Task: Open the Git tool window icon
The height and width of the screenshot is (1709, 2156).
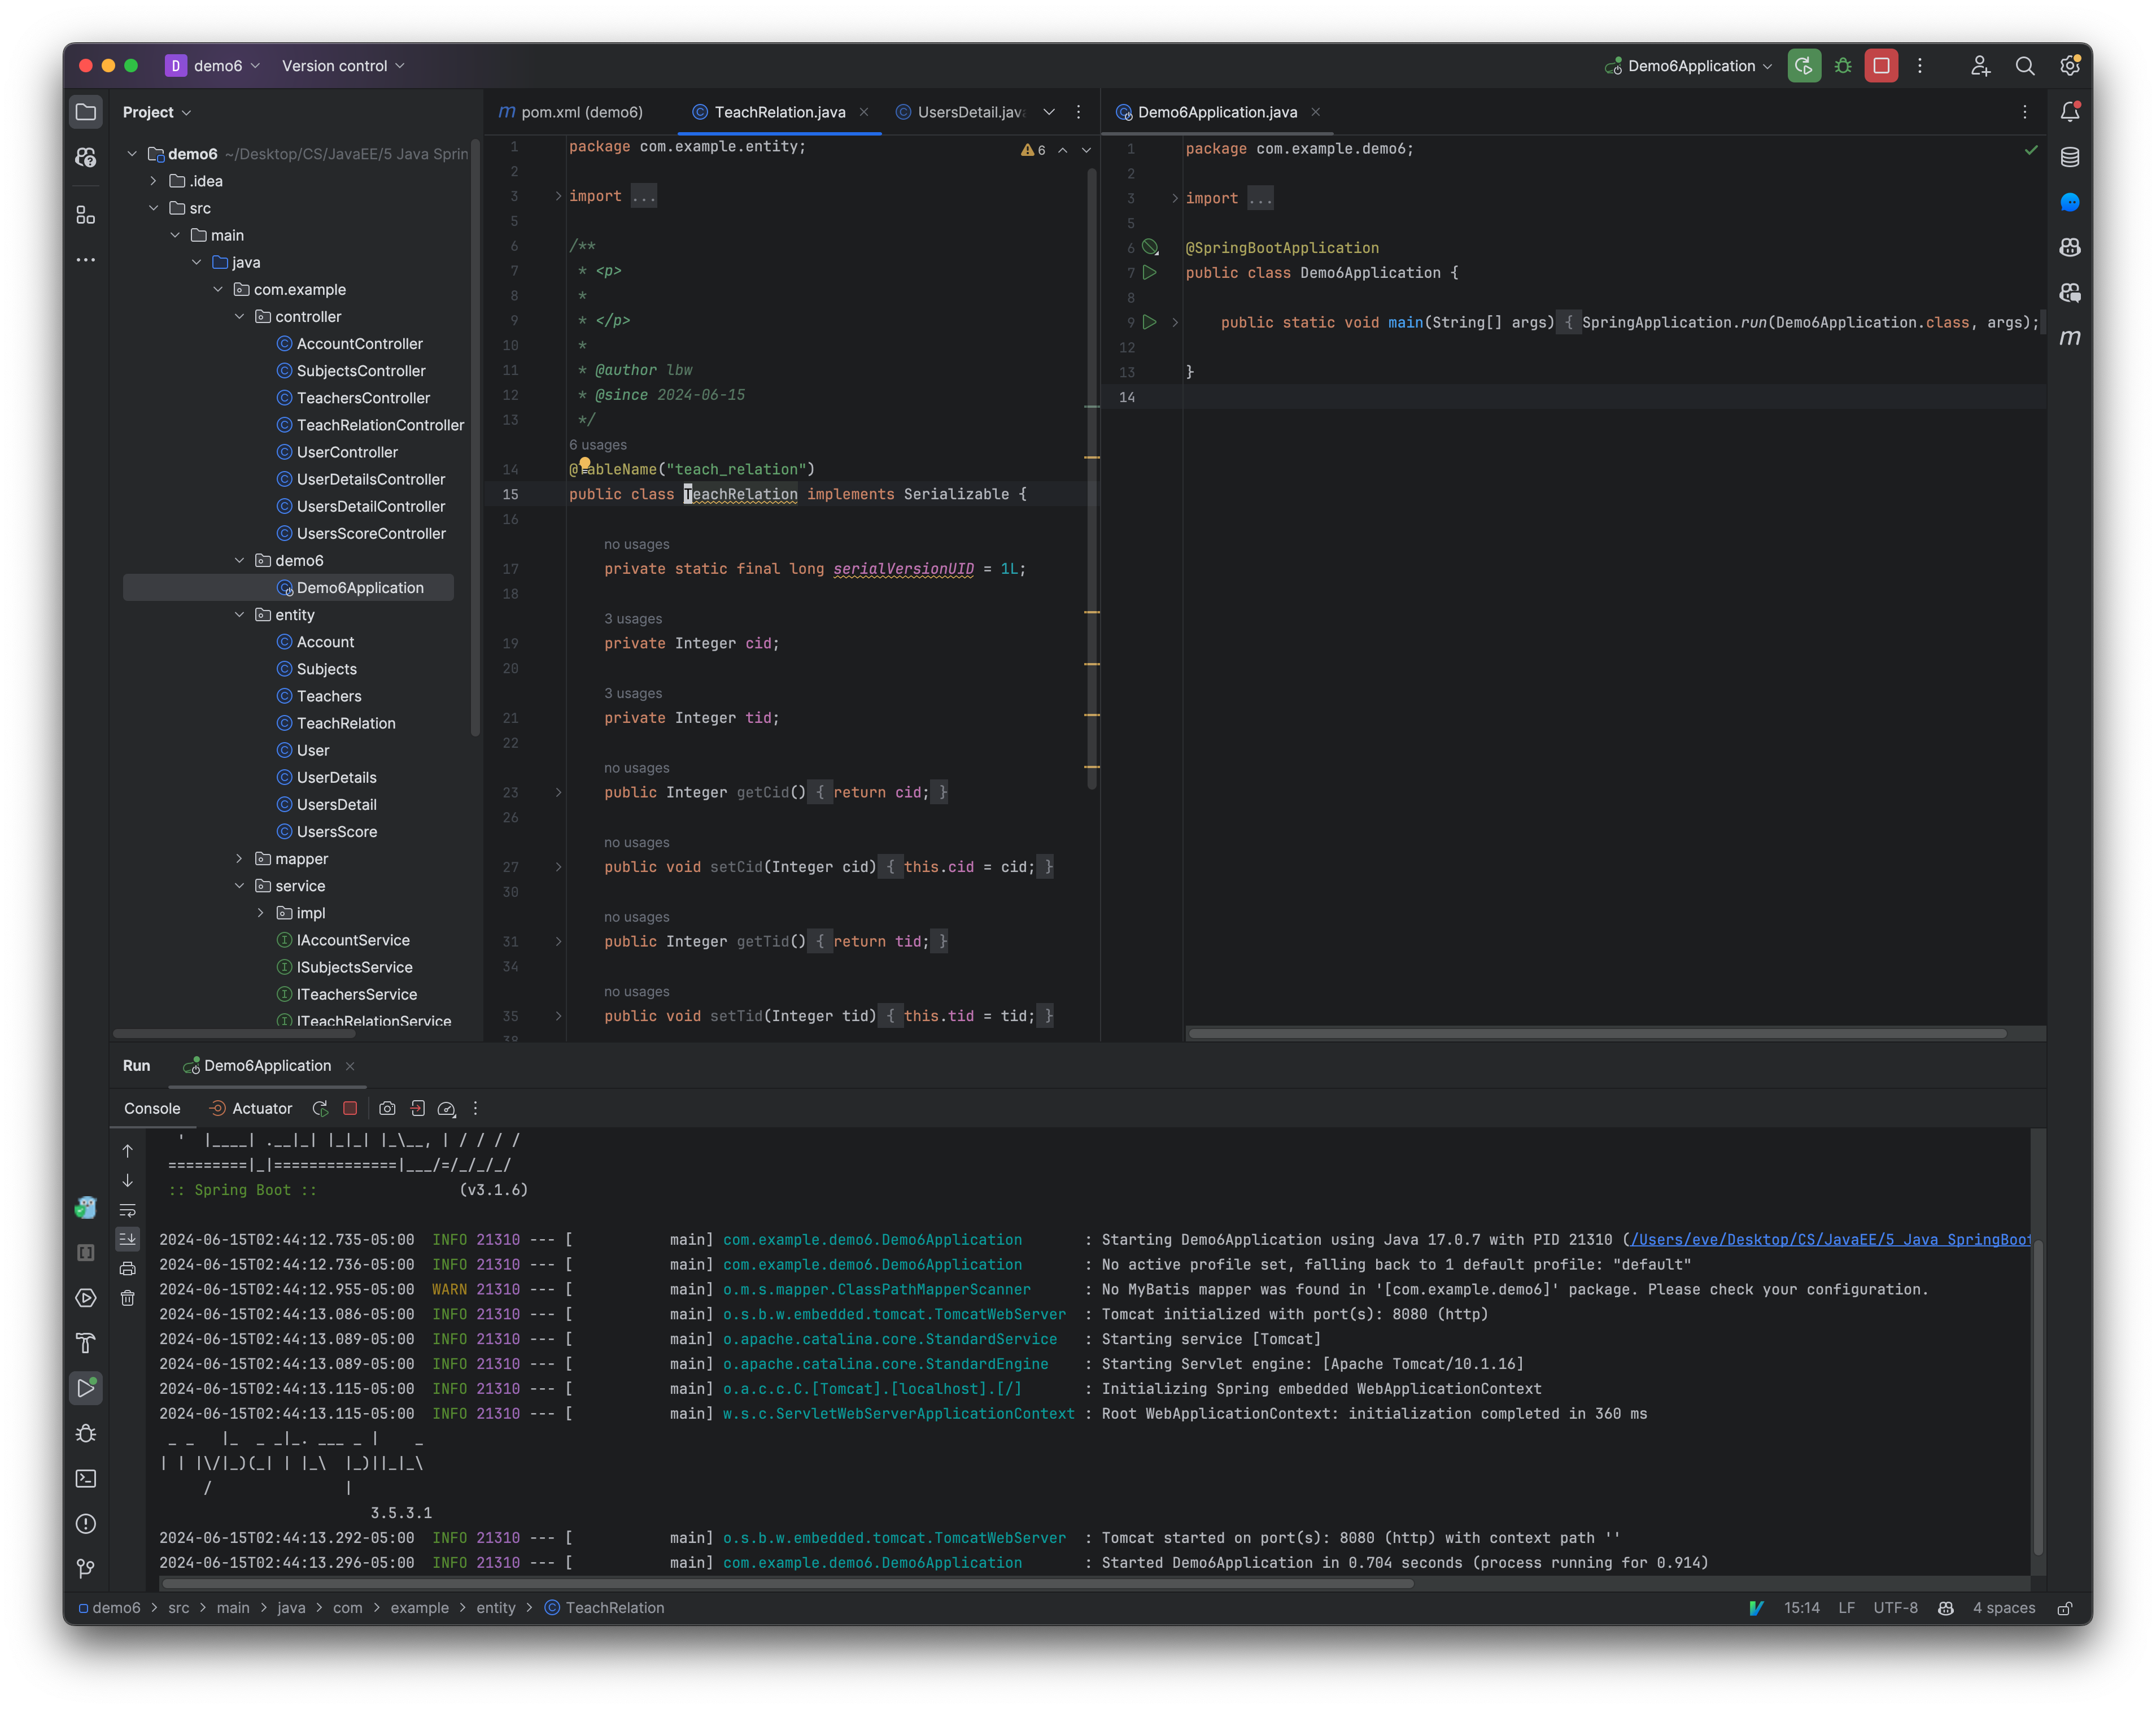Action: coord(86,1568)
